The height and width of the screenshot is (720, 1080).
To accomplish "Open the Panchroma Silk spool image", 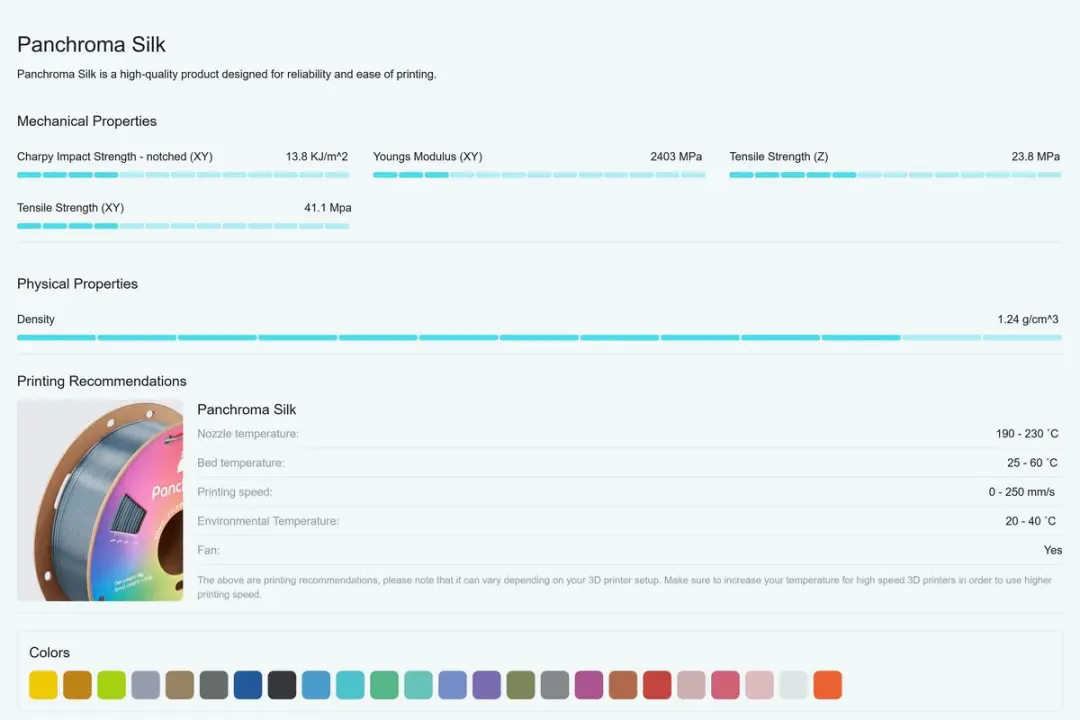I will click(101, 500).
